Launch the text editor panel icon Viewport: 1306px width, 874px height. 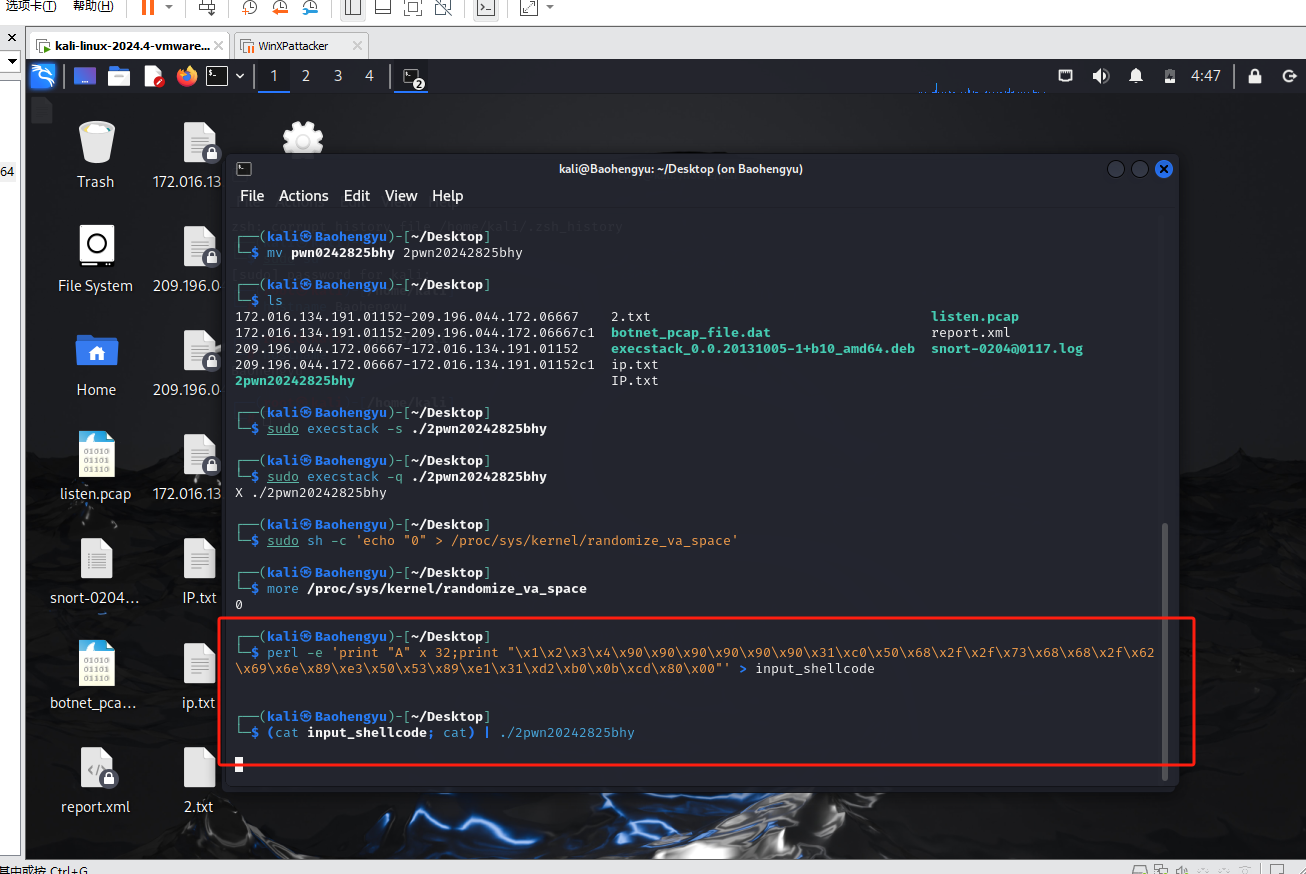point(153,76)
